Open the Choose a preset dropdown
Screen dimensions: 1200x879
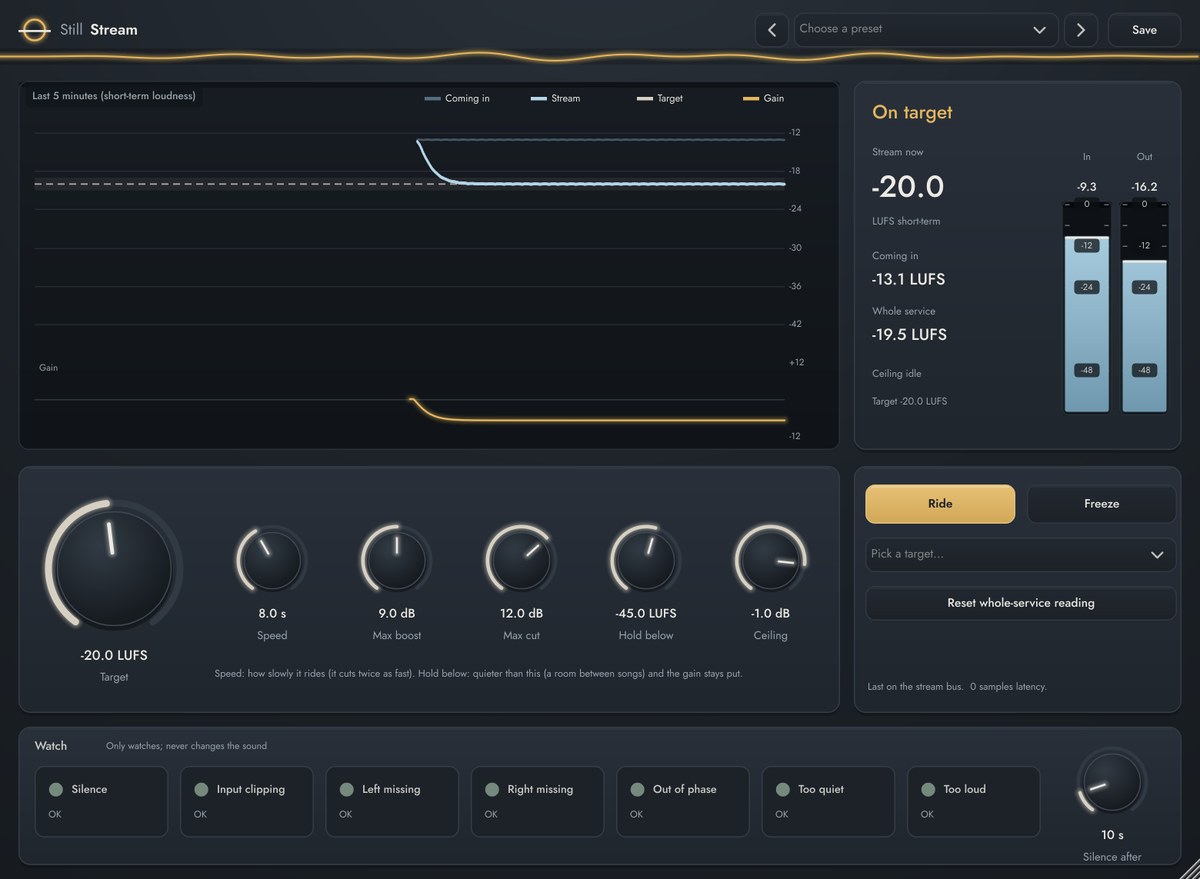coord(926,30)
